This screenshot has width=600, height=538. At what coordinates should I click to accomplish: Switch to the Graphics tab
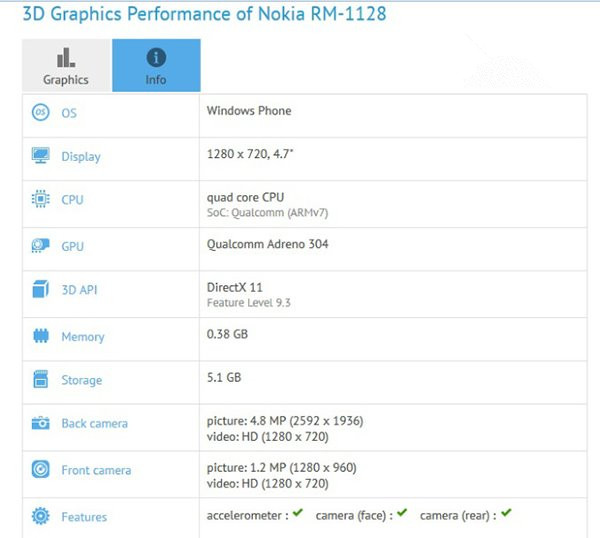point(66,66)
